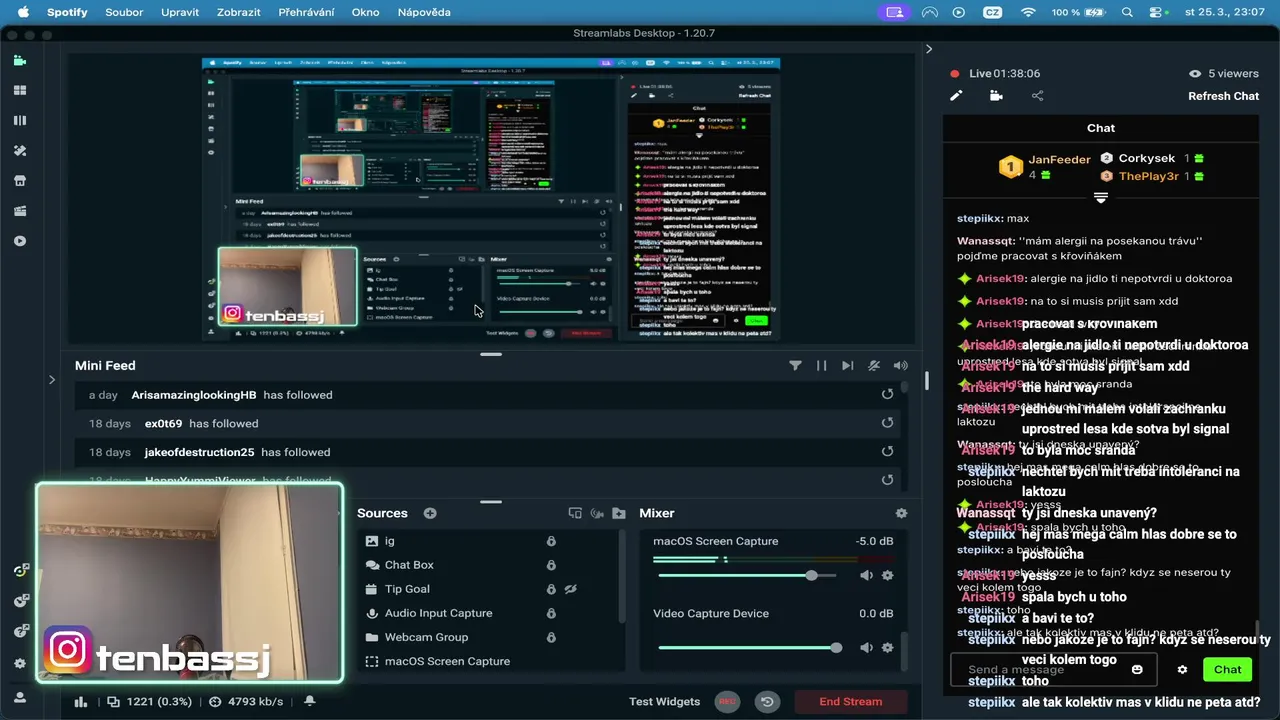Viewport: 1280px width, 720px height.
Task: Expand the Webcam Group folder
Action: (372, 637)
